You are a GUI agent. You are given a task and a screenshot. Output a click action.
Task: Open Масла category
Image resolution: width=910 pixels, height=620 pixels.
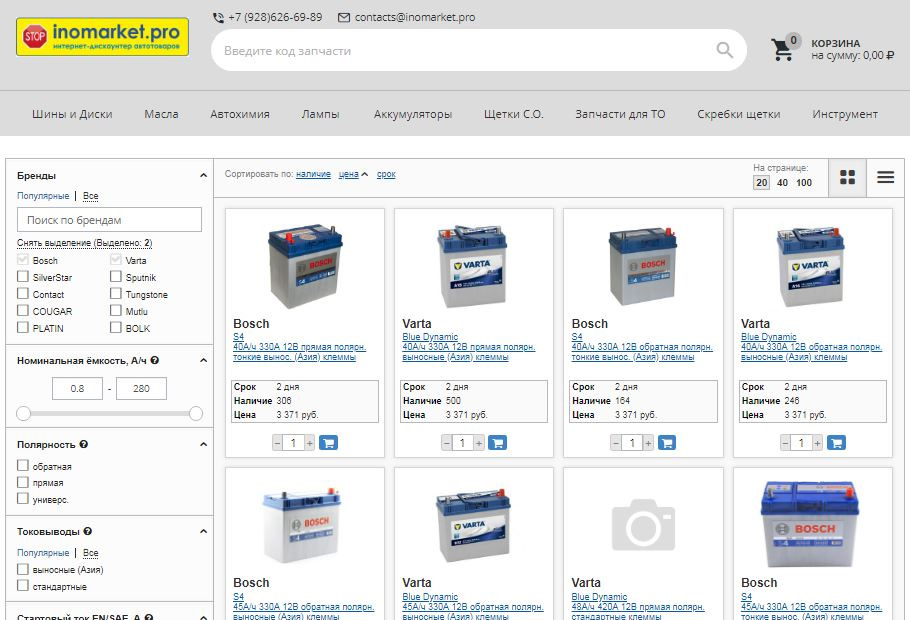(161, 114)
